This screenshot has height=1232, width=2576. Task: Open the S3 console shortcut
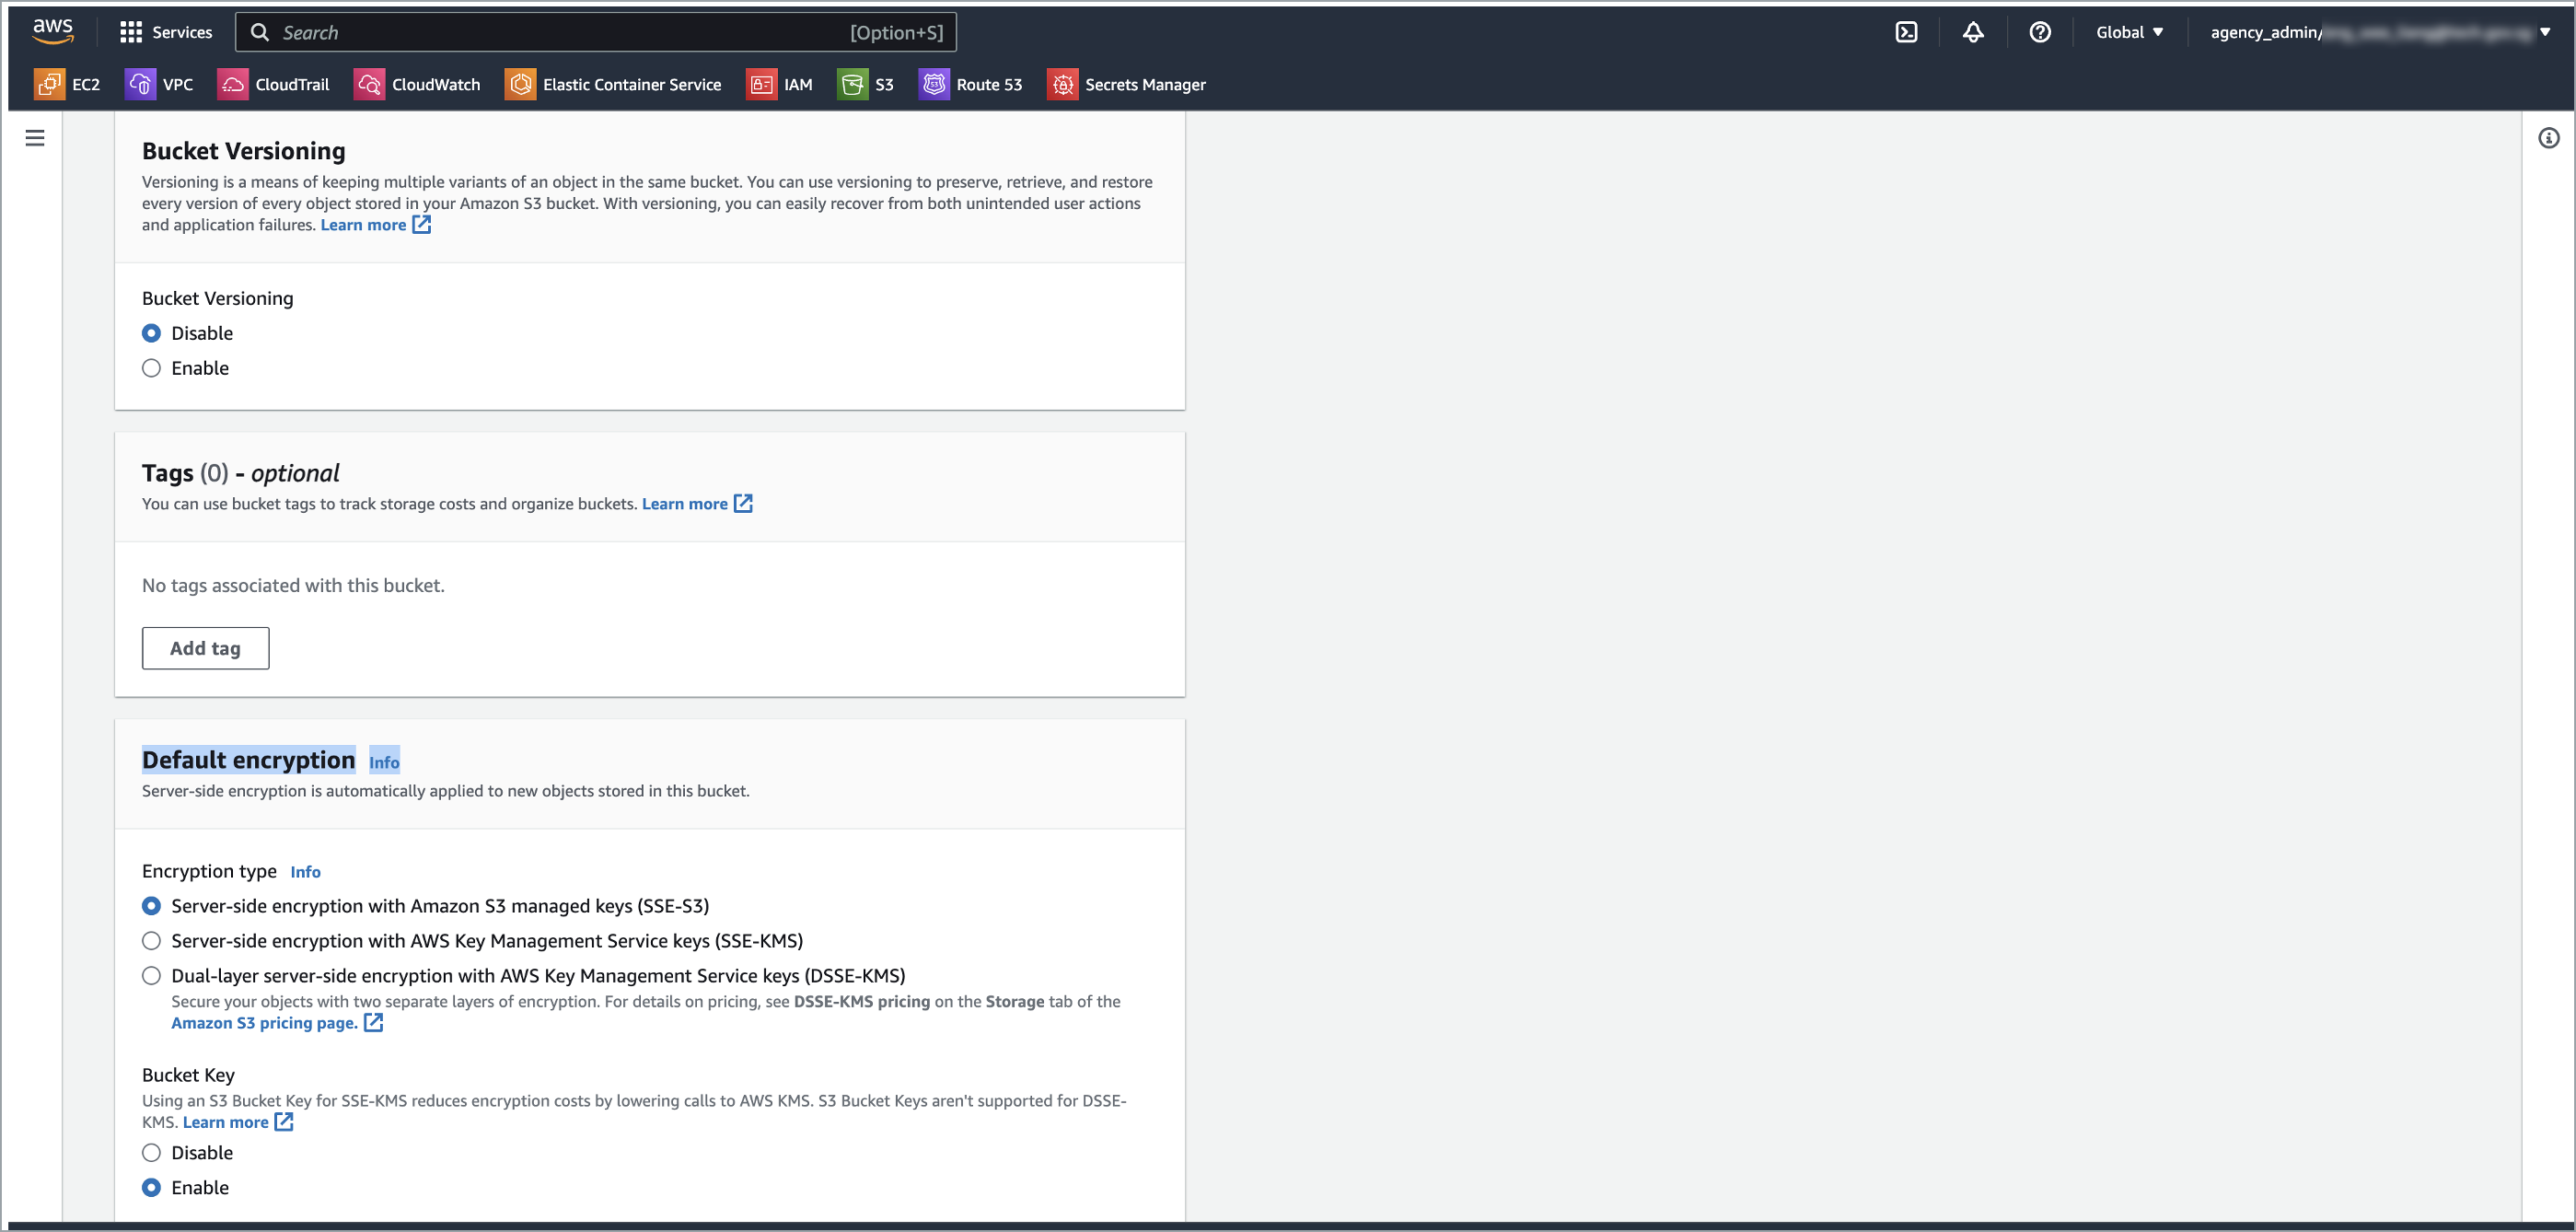[x=866, y=84]
